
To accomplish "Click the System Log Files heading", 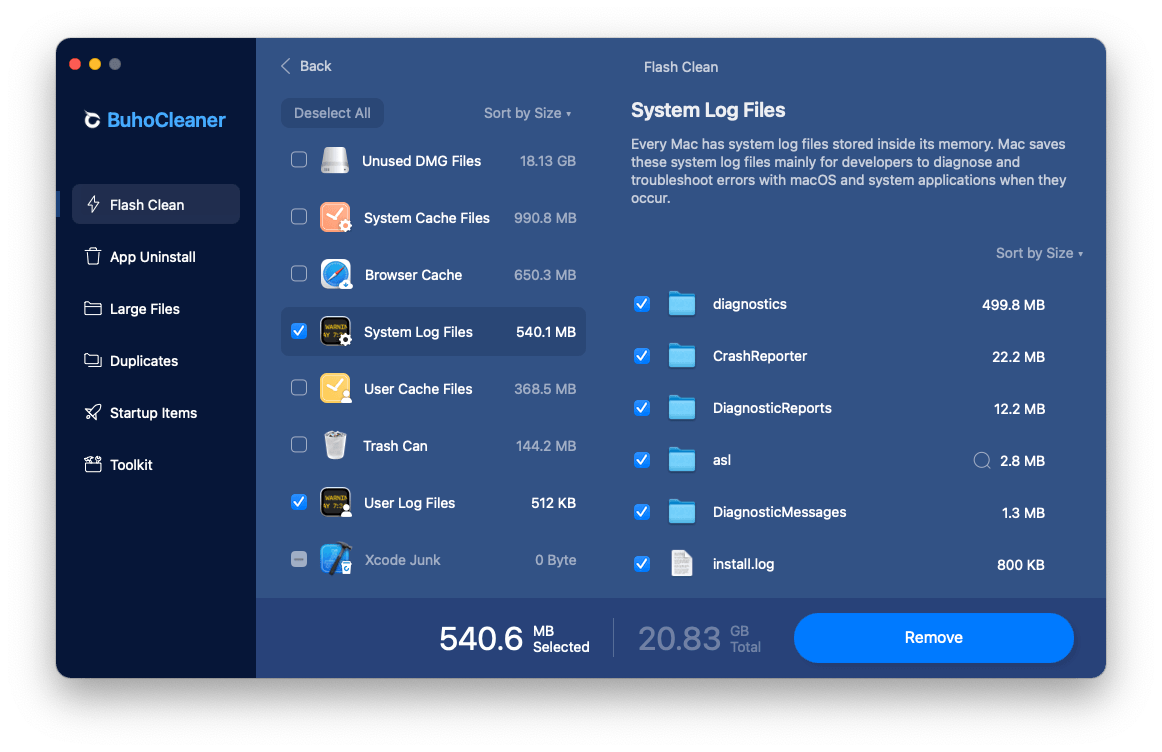I will click(x=708, y=110).
